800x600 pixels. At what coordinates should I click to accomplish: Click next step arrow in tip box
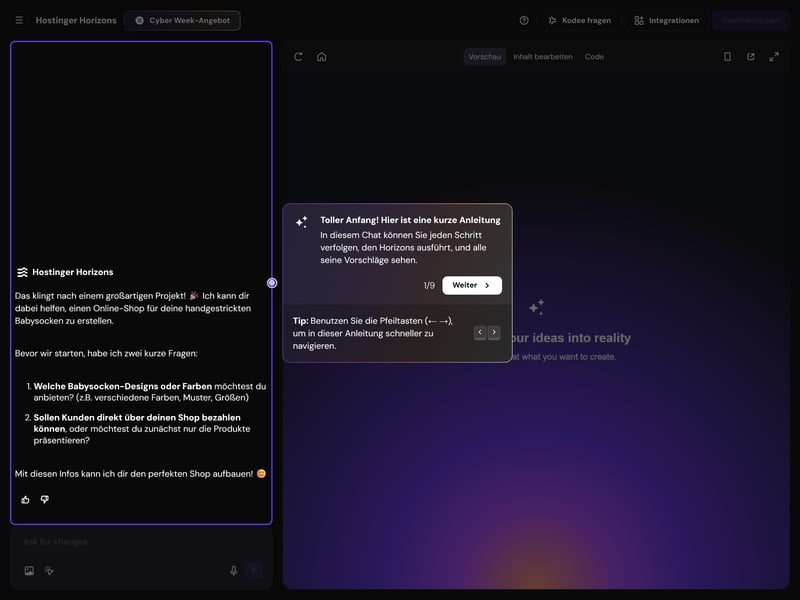coord(494,333)
